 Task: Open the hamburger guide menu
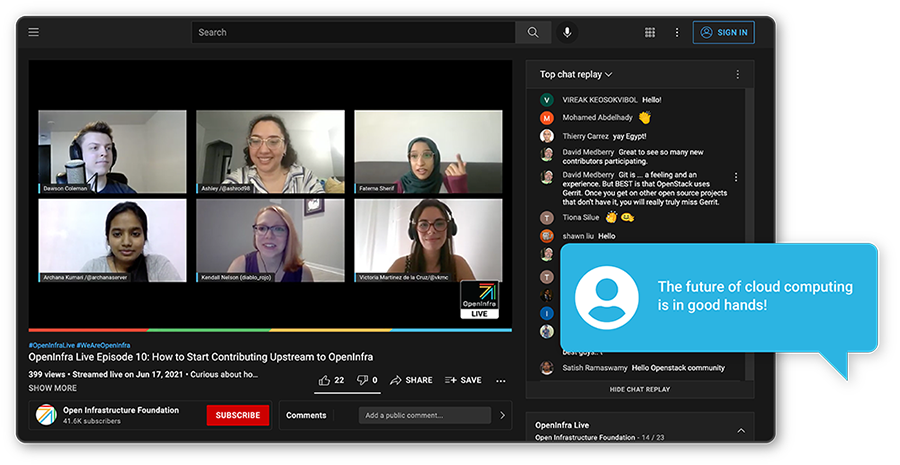(34, 32)
